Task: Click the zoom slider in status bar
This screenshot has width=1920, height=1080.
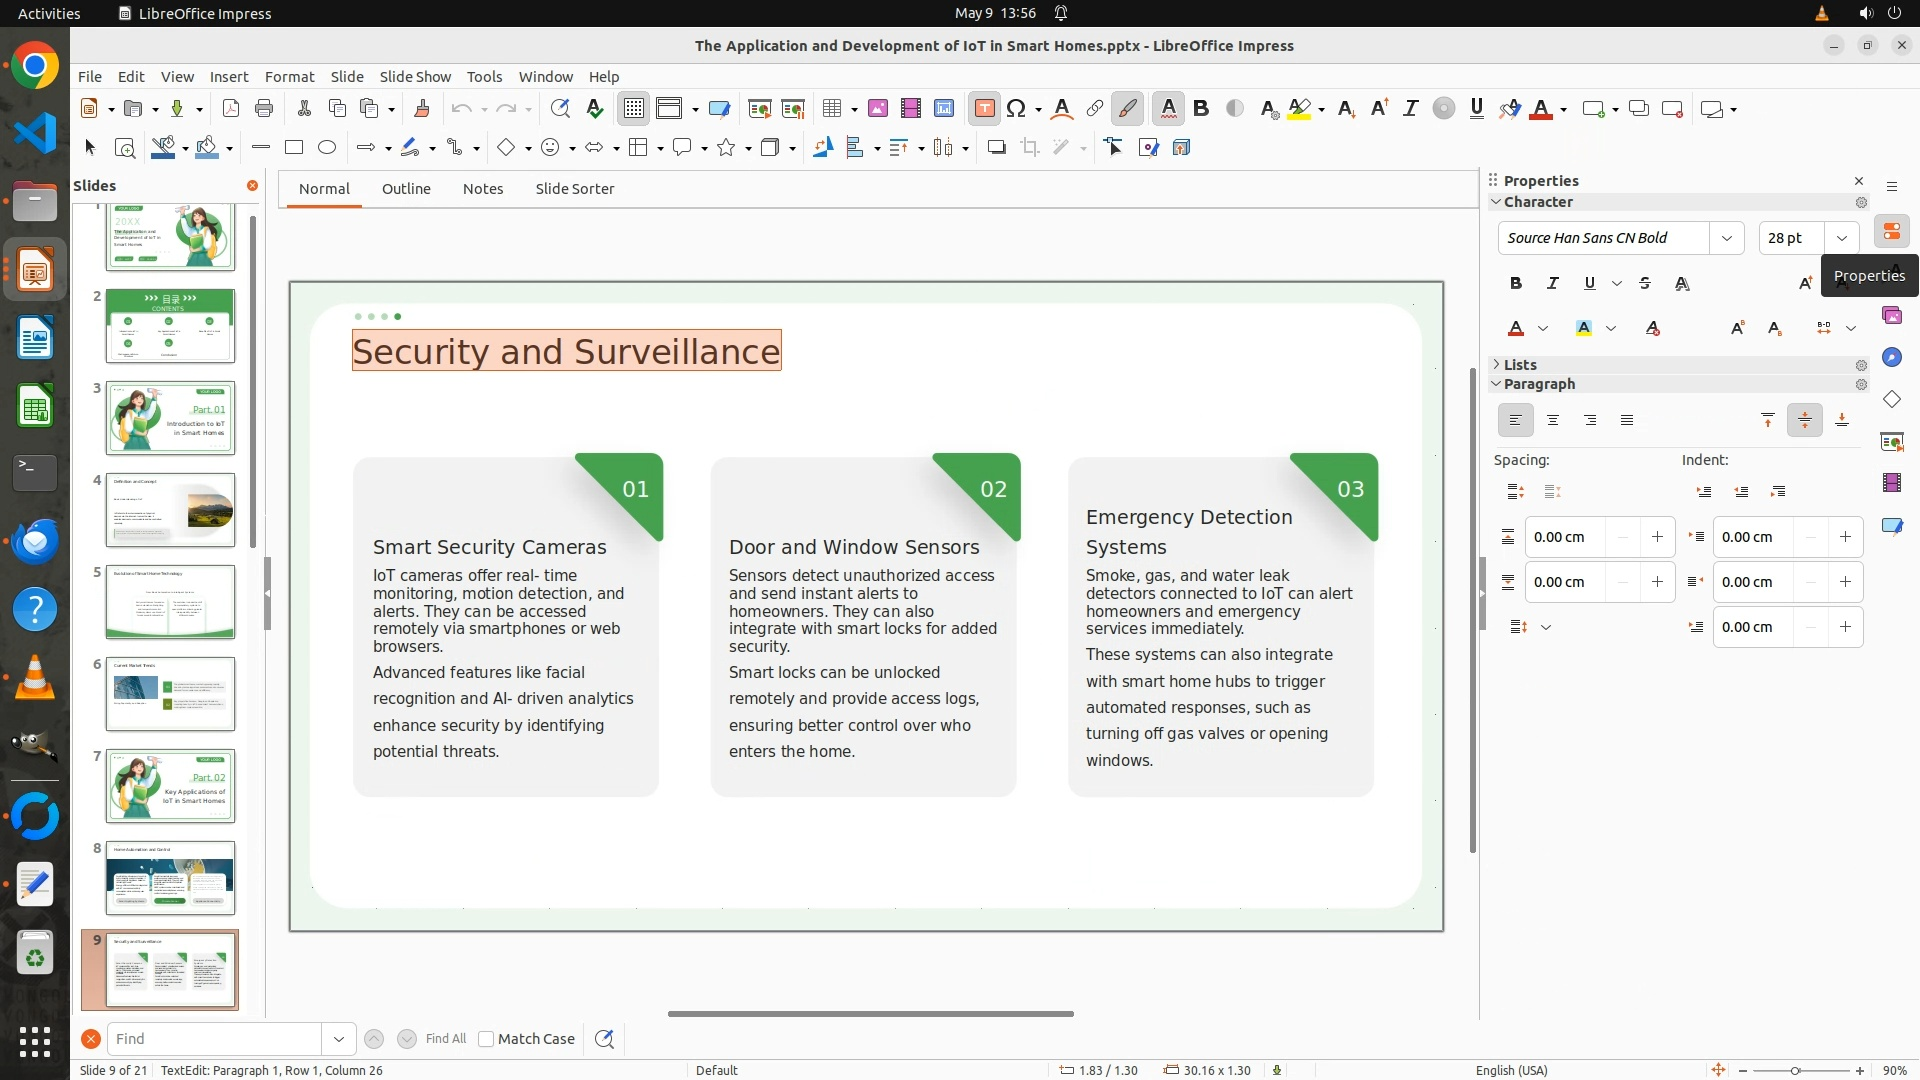Action: click(1795, 1070)
